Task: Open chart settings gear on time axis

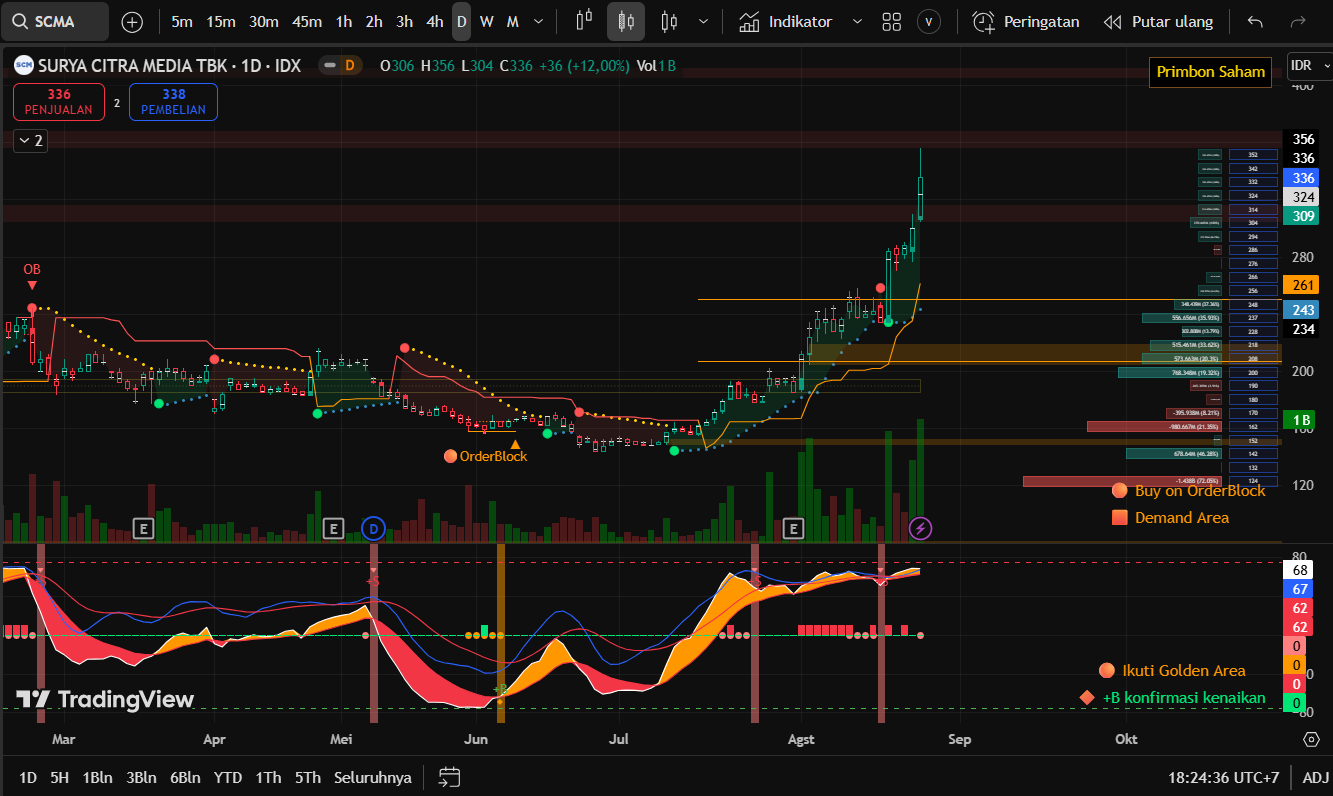Action: (1312, 739)
